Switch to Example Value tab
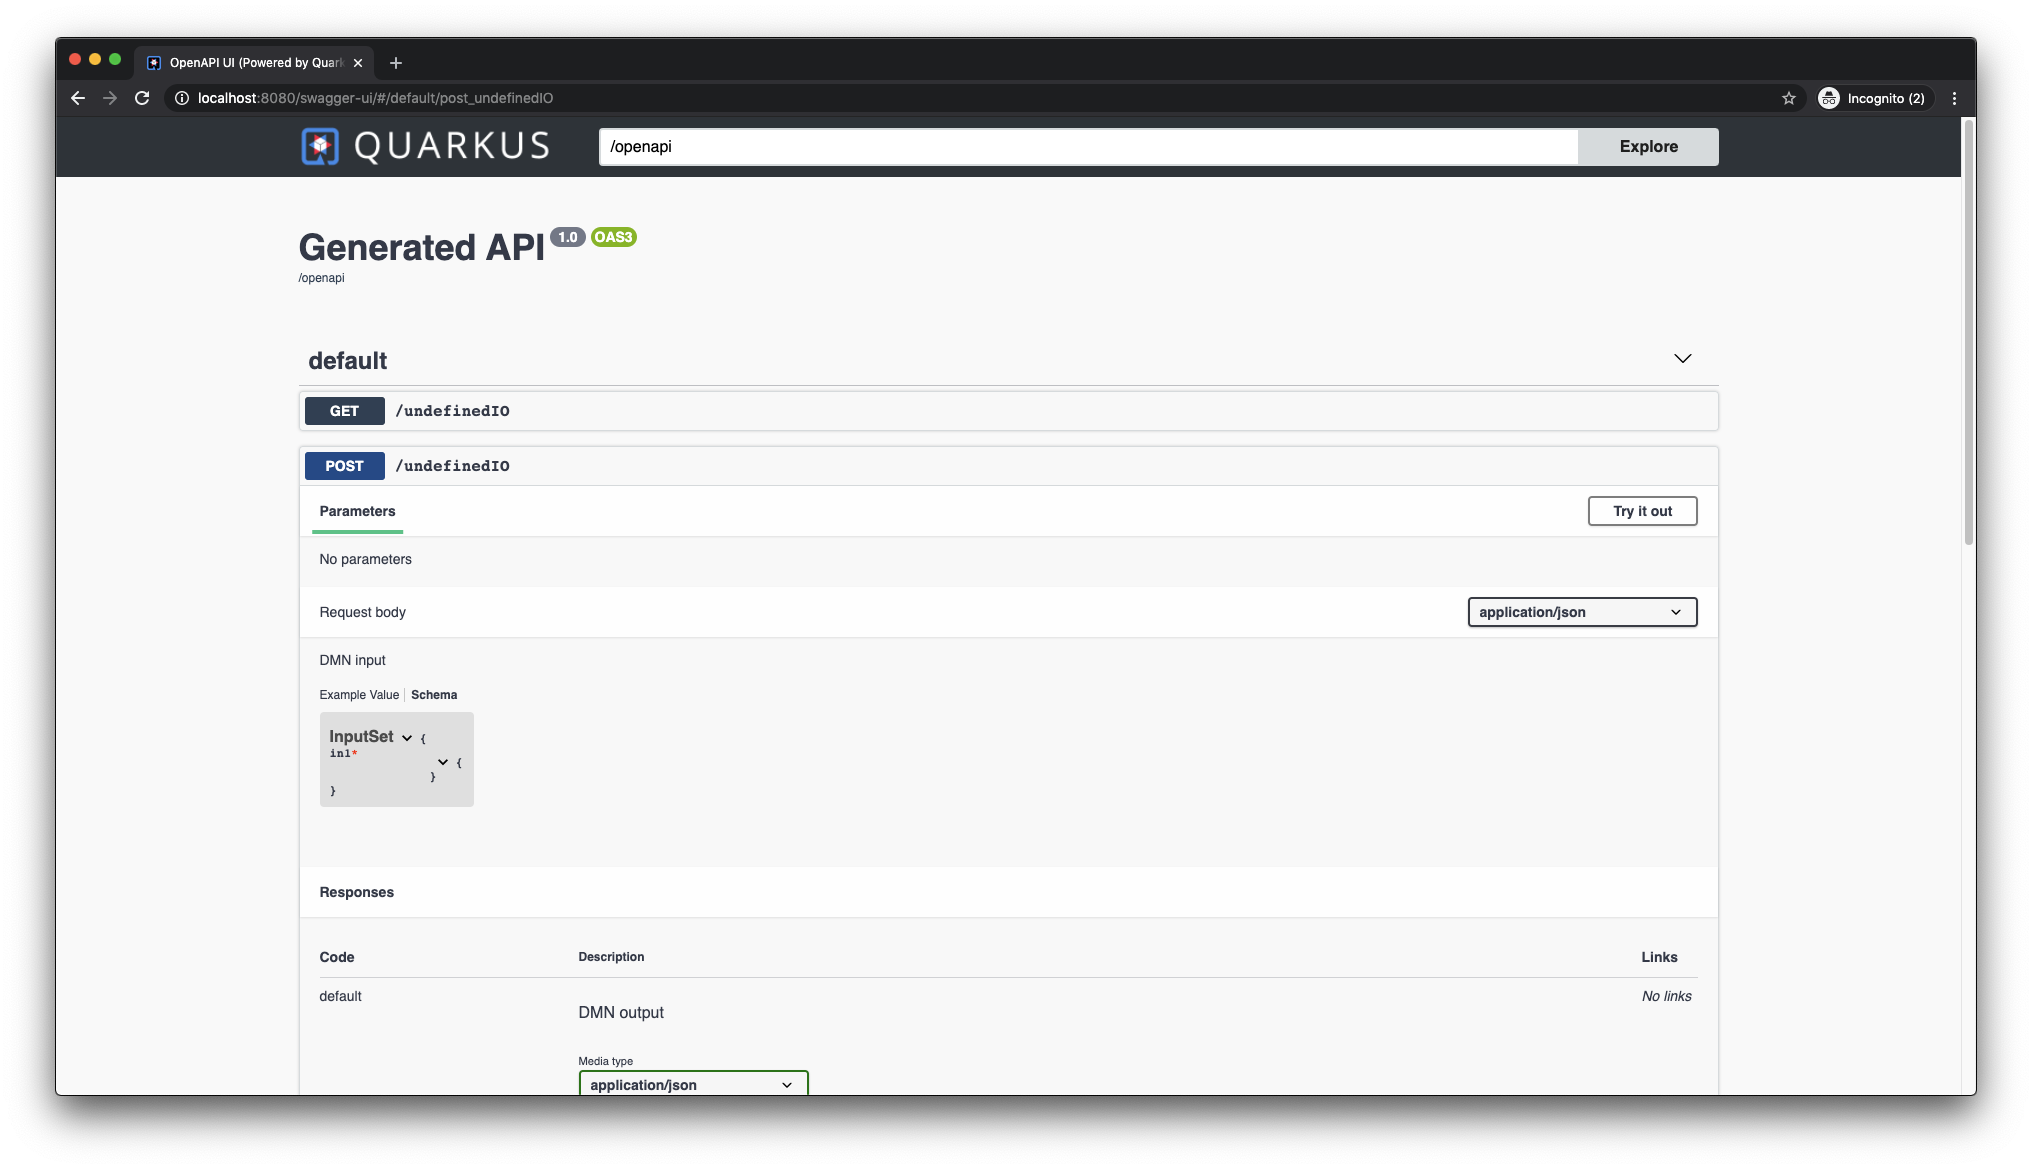 [359, 695]
